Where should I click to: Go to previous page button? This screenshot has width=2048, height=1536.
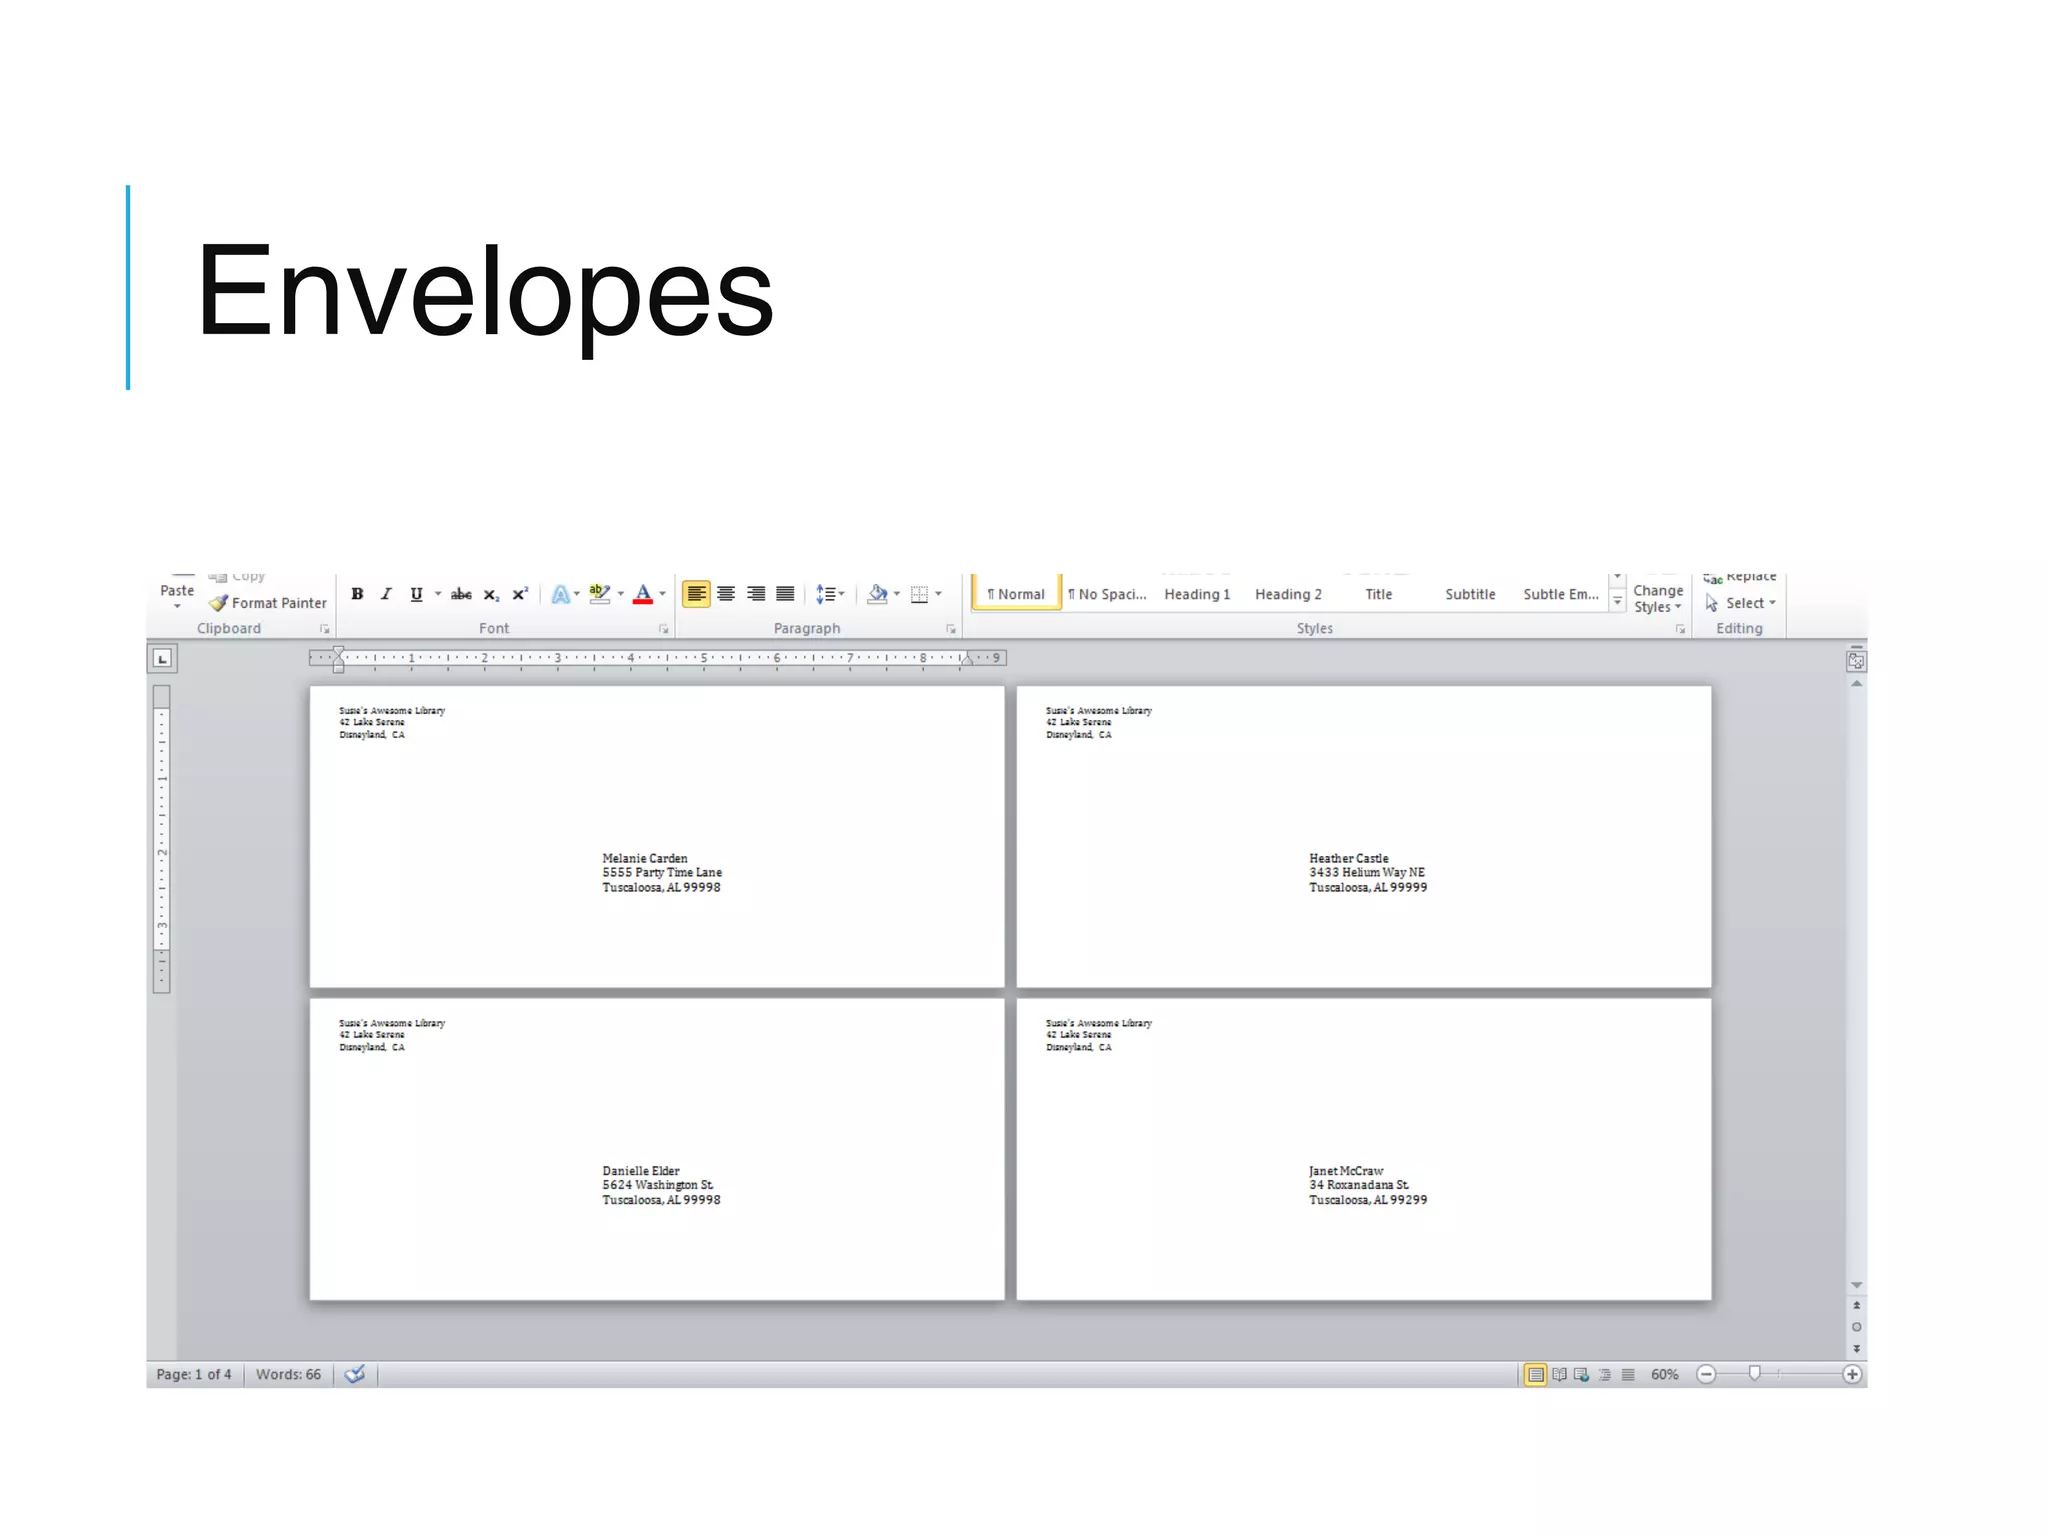pyautogui.click(x=1856, y=1306)
